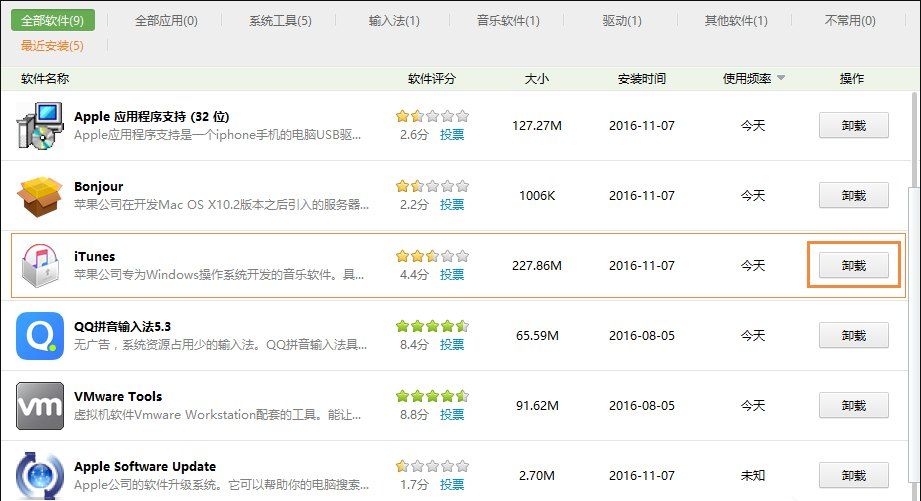Show the 最近安装(5) list
The width and height of the screenshot is (921, 501).
click(52, 45)
